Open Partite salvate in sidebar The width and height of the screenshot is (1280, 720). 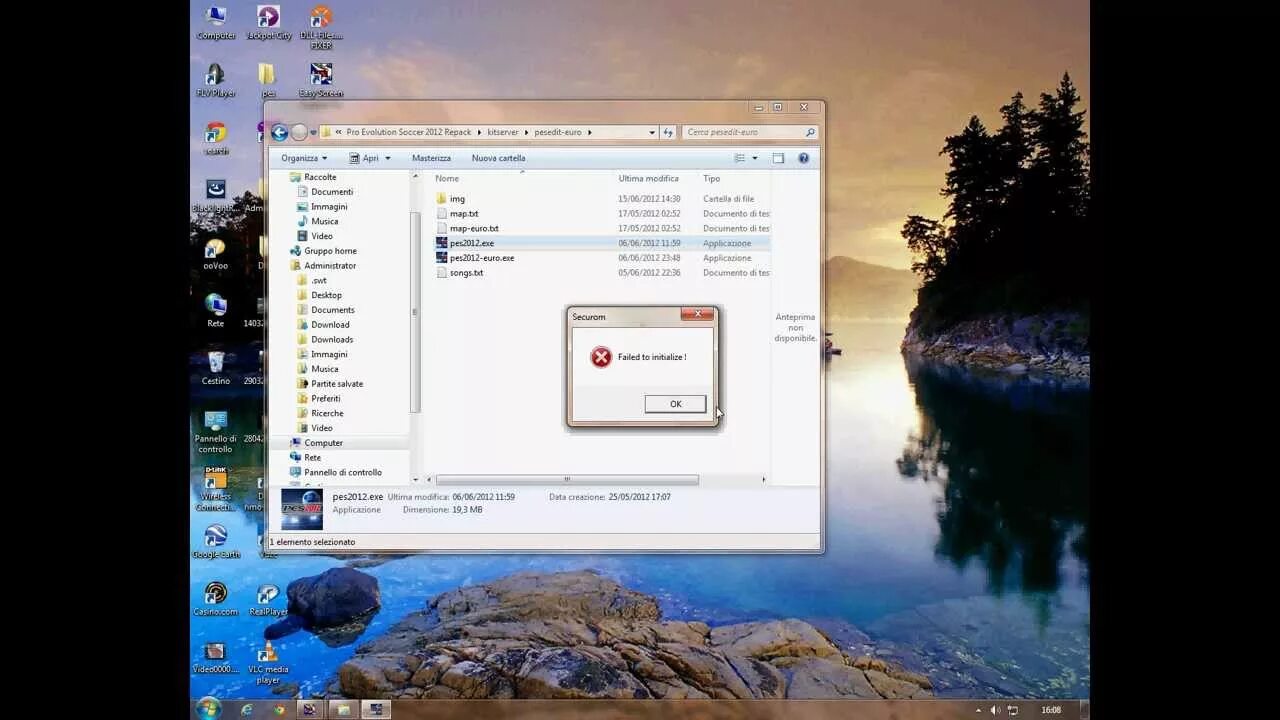point(337,384)
